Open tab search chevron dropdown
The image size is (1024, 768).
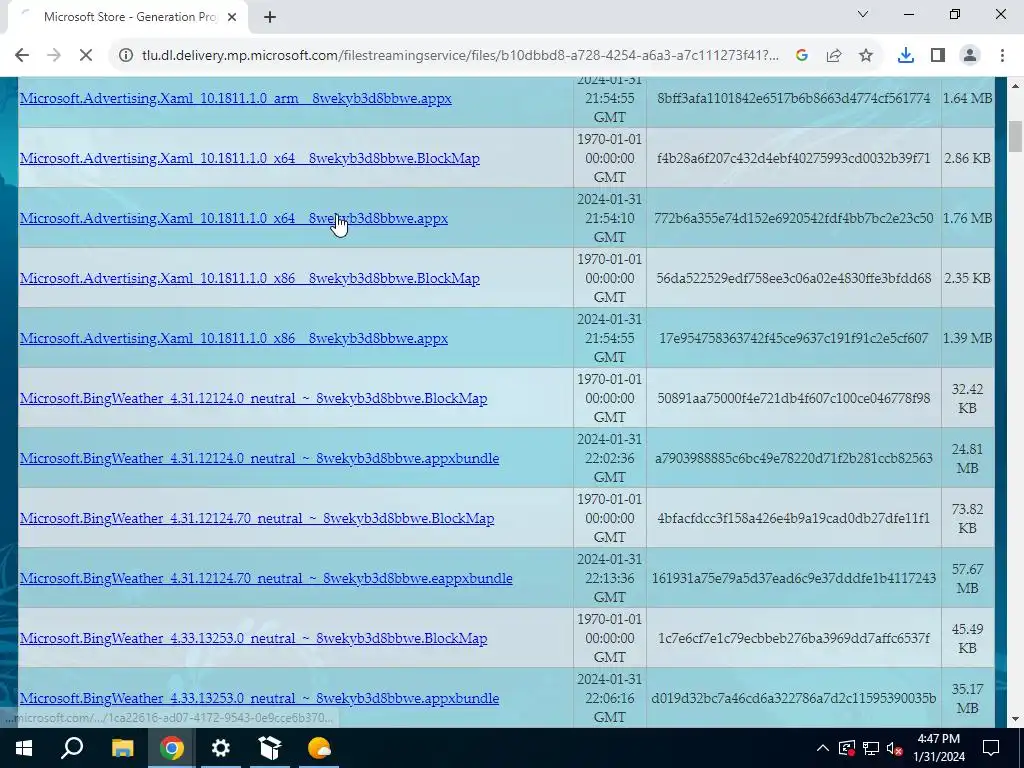(x=863, y=14)
